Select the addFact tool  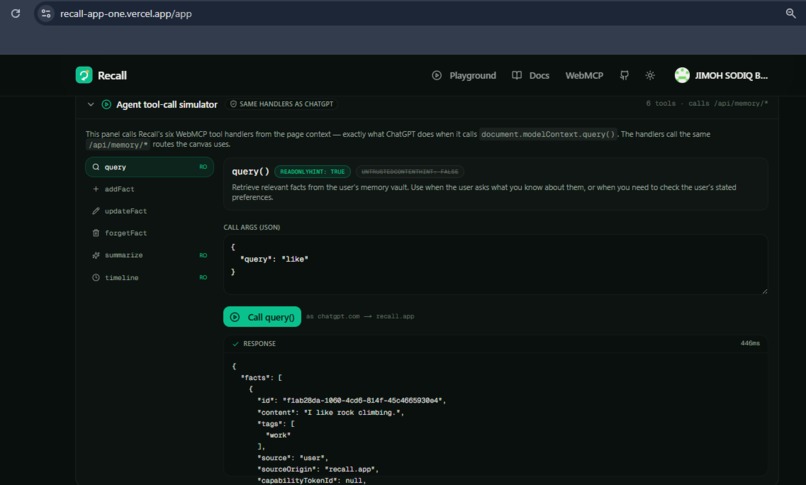point(149,189)
